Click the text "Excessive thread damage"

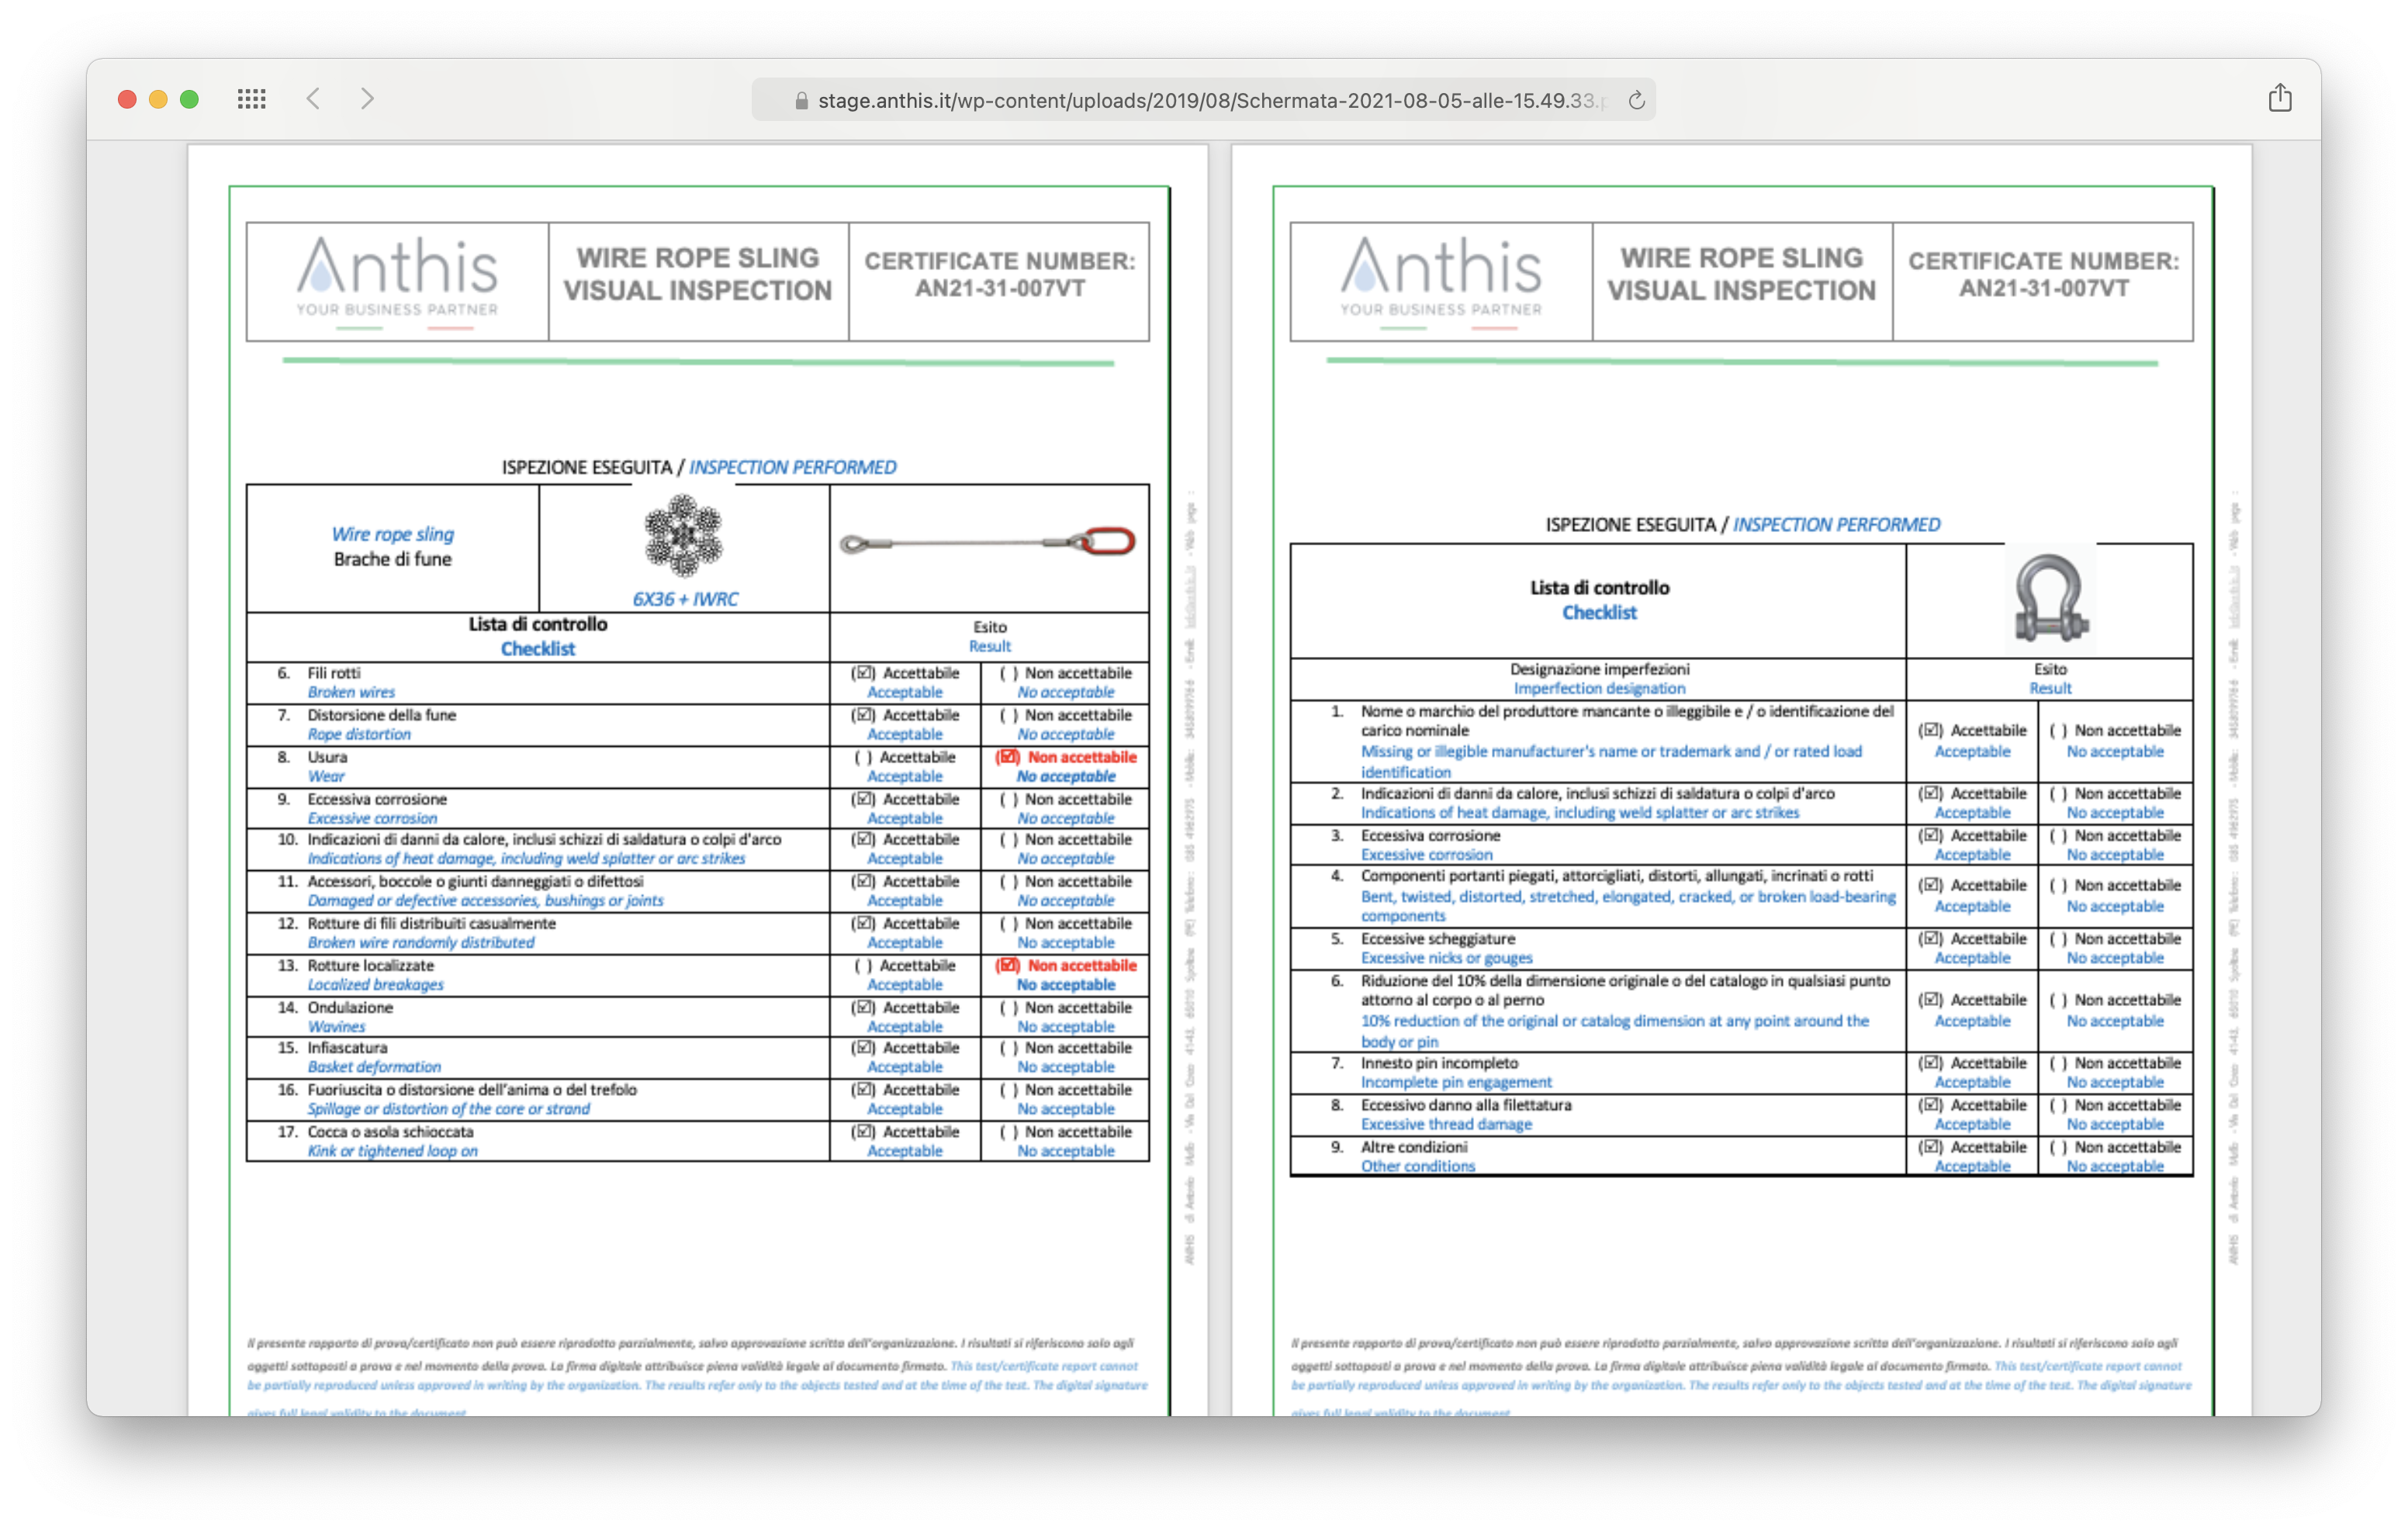[x=1446, y=1124]
